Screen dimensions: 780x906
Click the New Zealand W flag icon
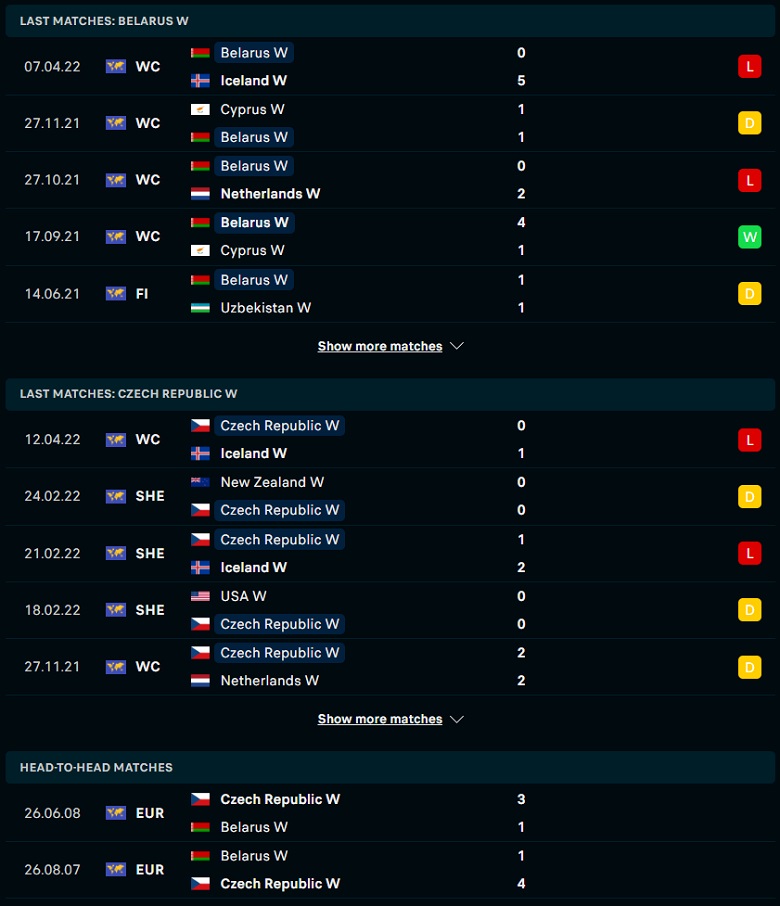point(200,482)
